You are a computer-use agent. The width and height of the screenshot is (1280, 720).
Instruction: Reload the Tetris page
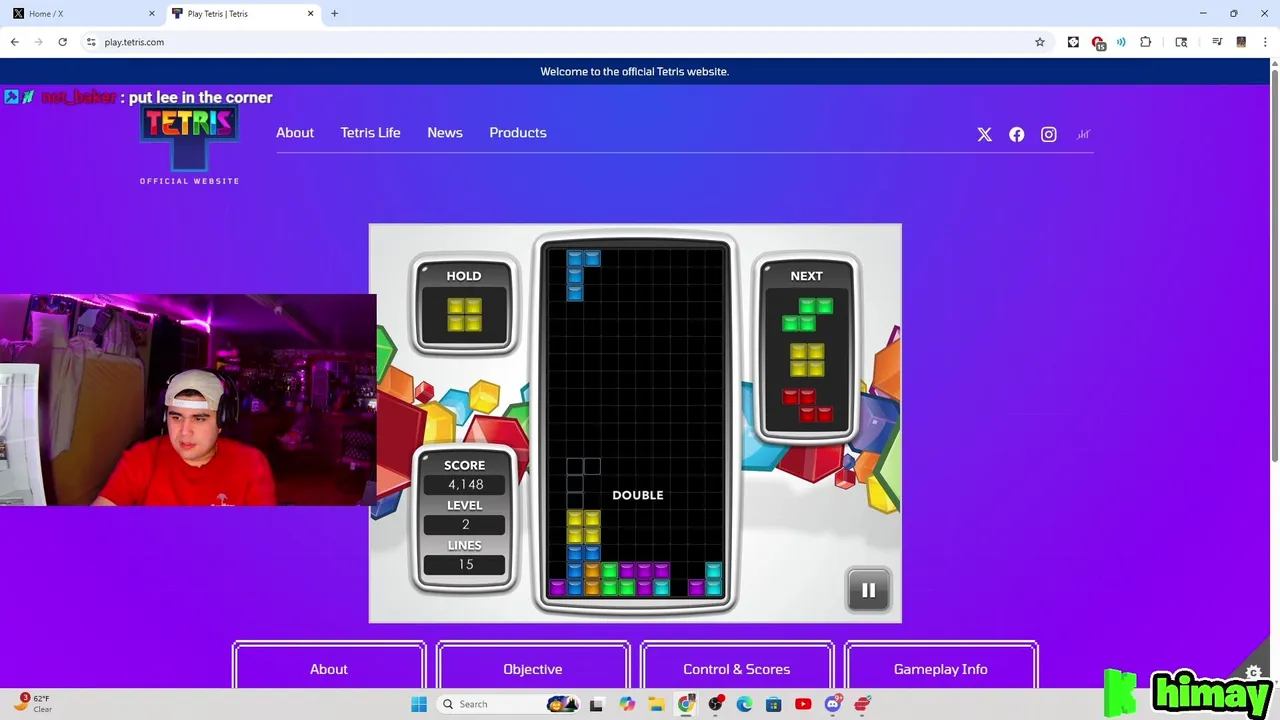62,42
